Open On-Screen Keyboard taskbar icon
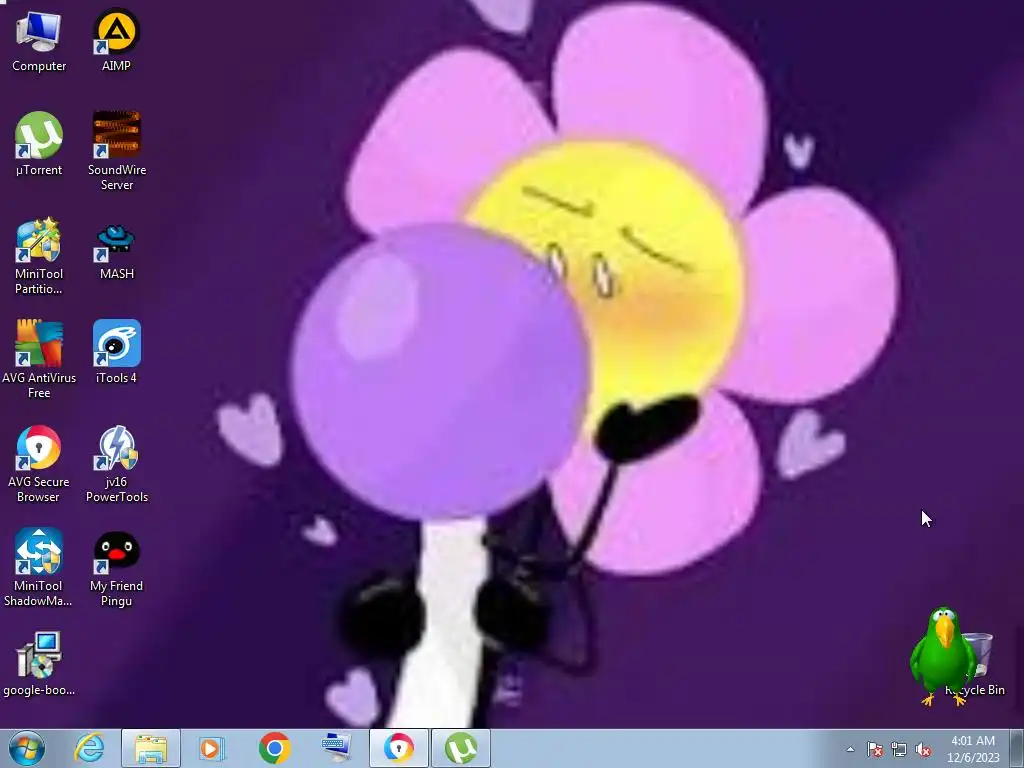Viewport: 1024px width, 768px height. pos(336,748)
